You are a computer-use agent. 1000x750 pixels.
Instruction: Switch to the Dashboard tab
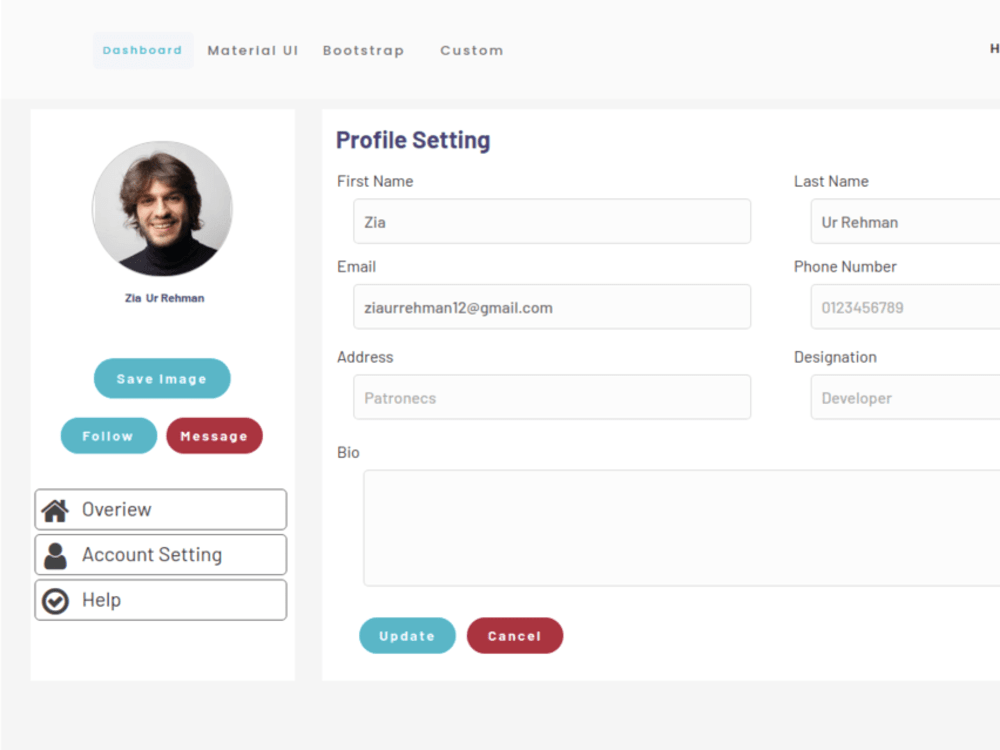click(x=142, y=49)
